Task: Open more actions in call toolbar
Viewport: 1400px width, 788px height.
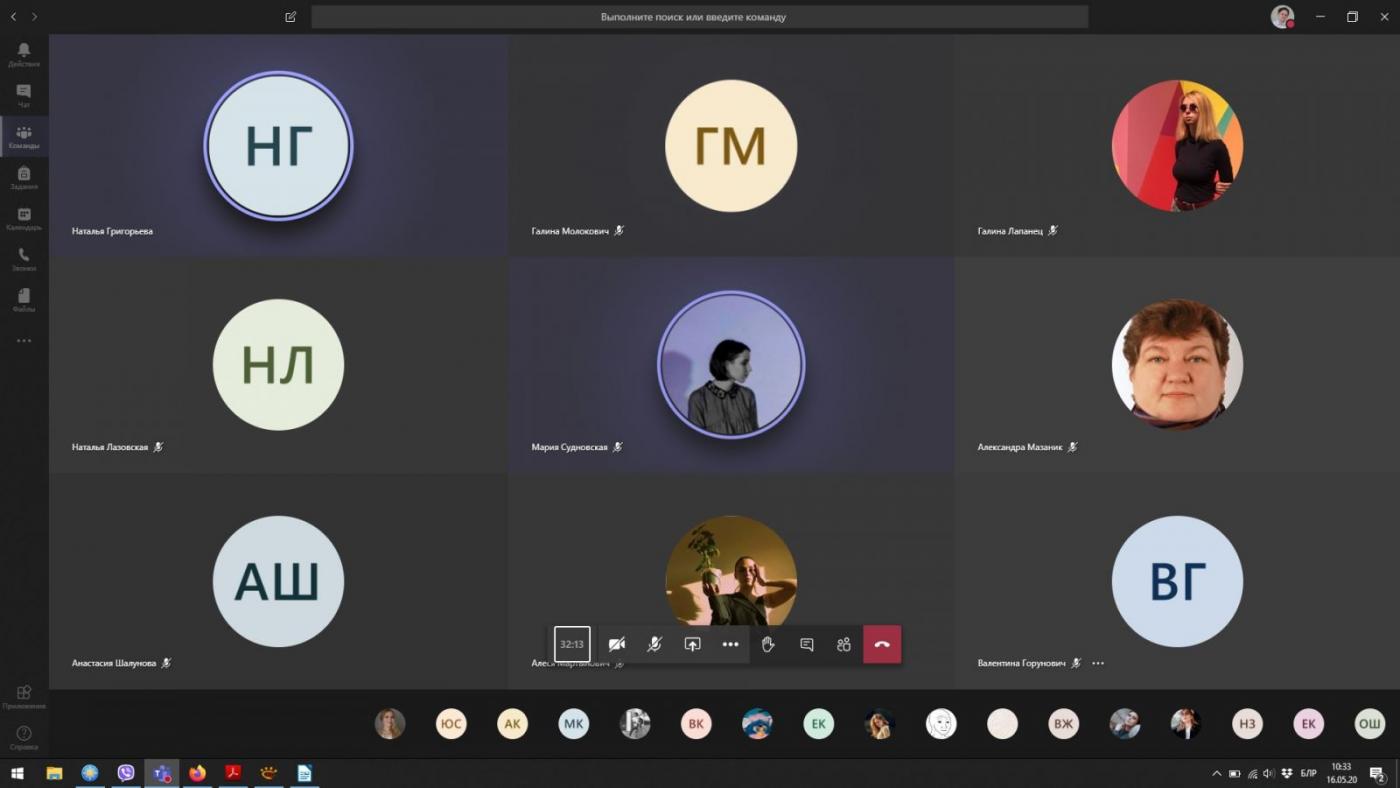Action: (x=730, y=644)
